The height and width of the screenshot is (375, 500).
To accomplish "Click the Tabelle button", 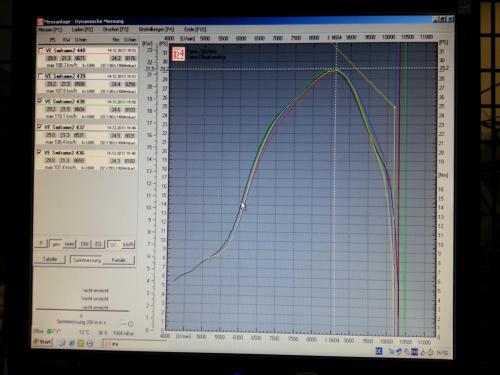I will click(50, 259).
